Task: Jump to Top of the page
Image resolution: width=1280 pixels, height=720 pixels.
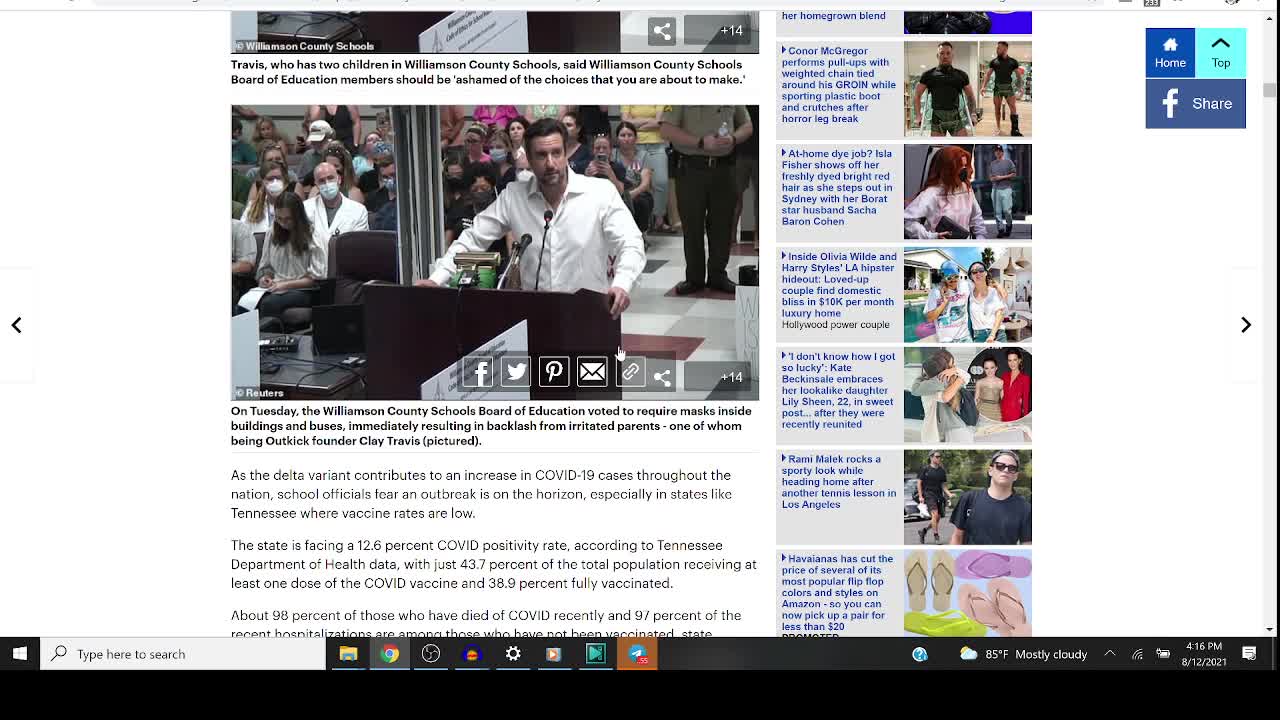Action: [1221, 52]
